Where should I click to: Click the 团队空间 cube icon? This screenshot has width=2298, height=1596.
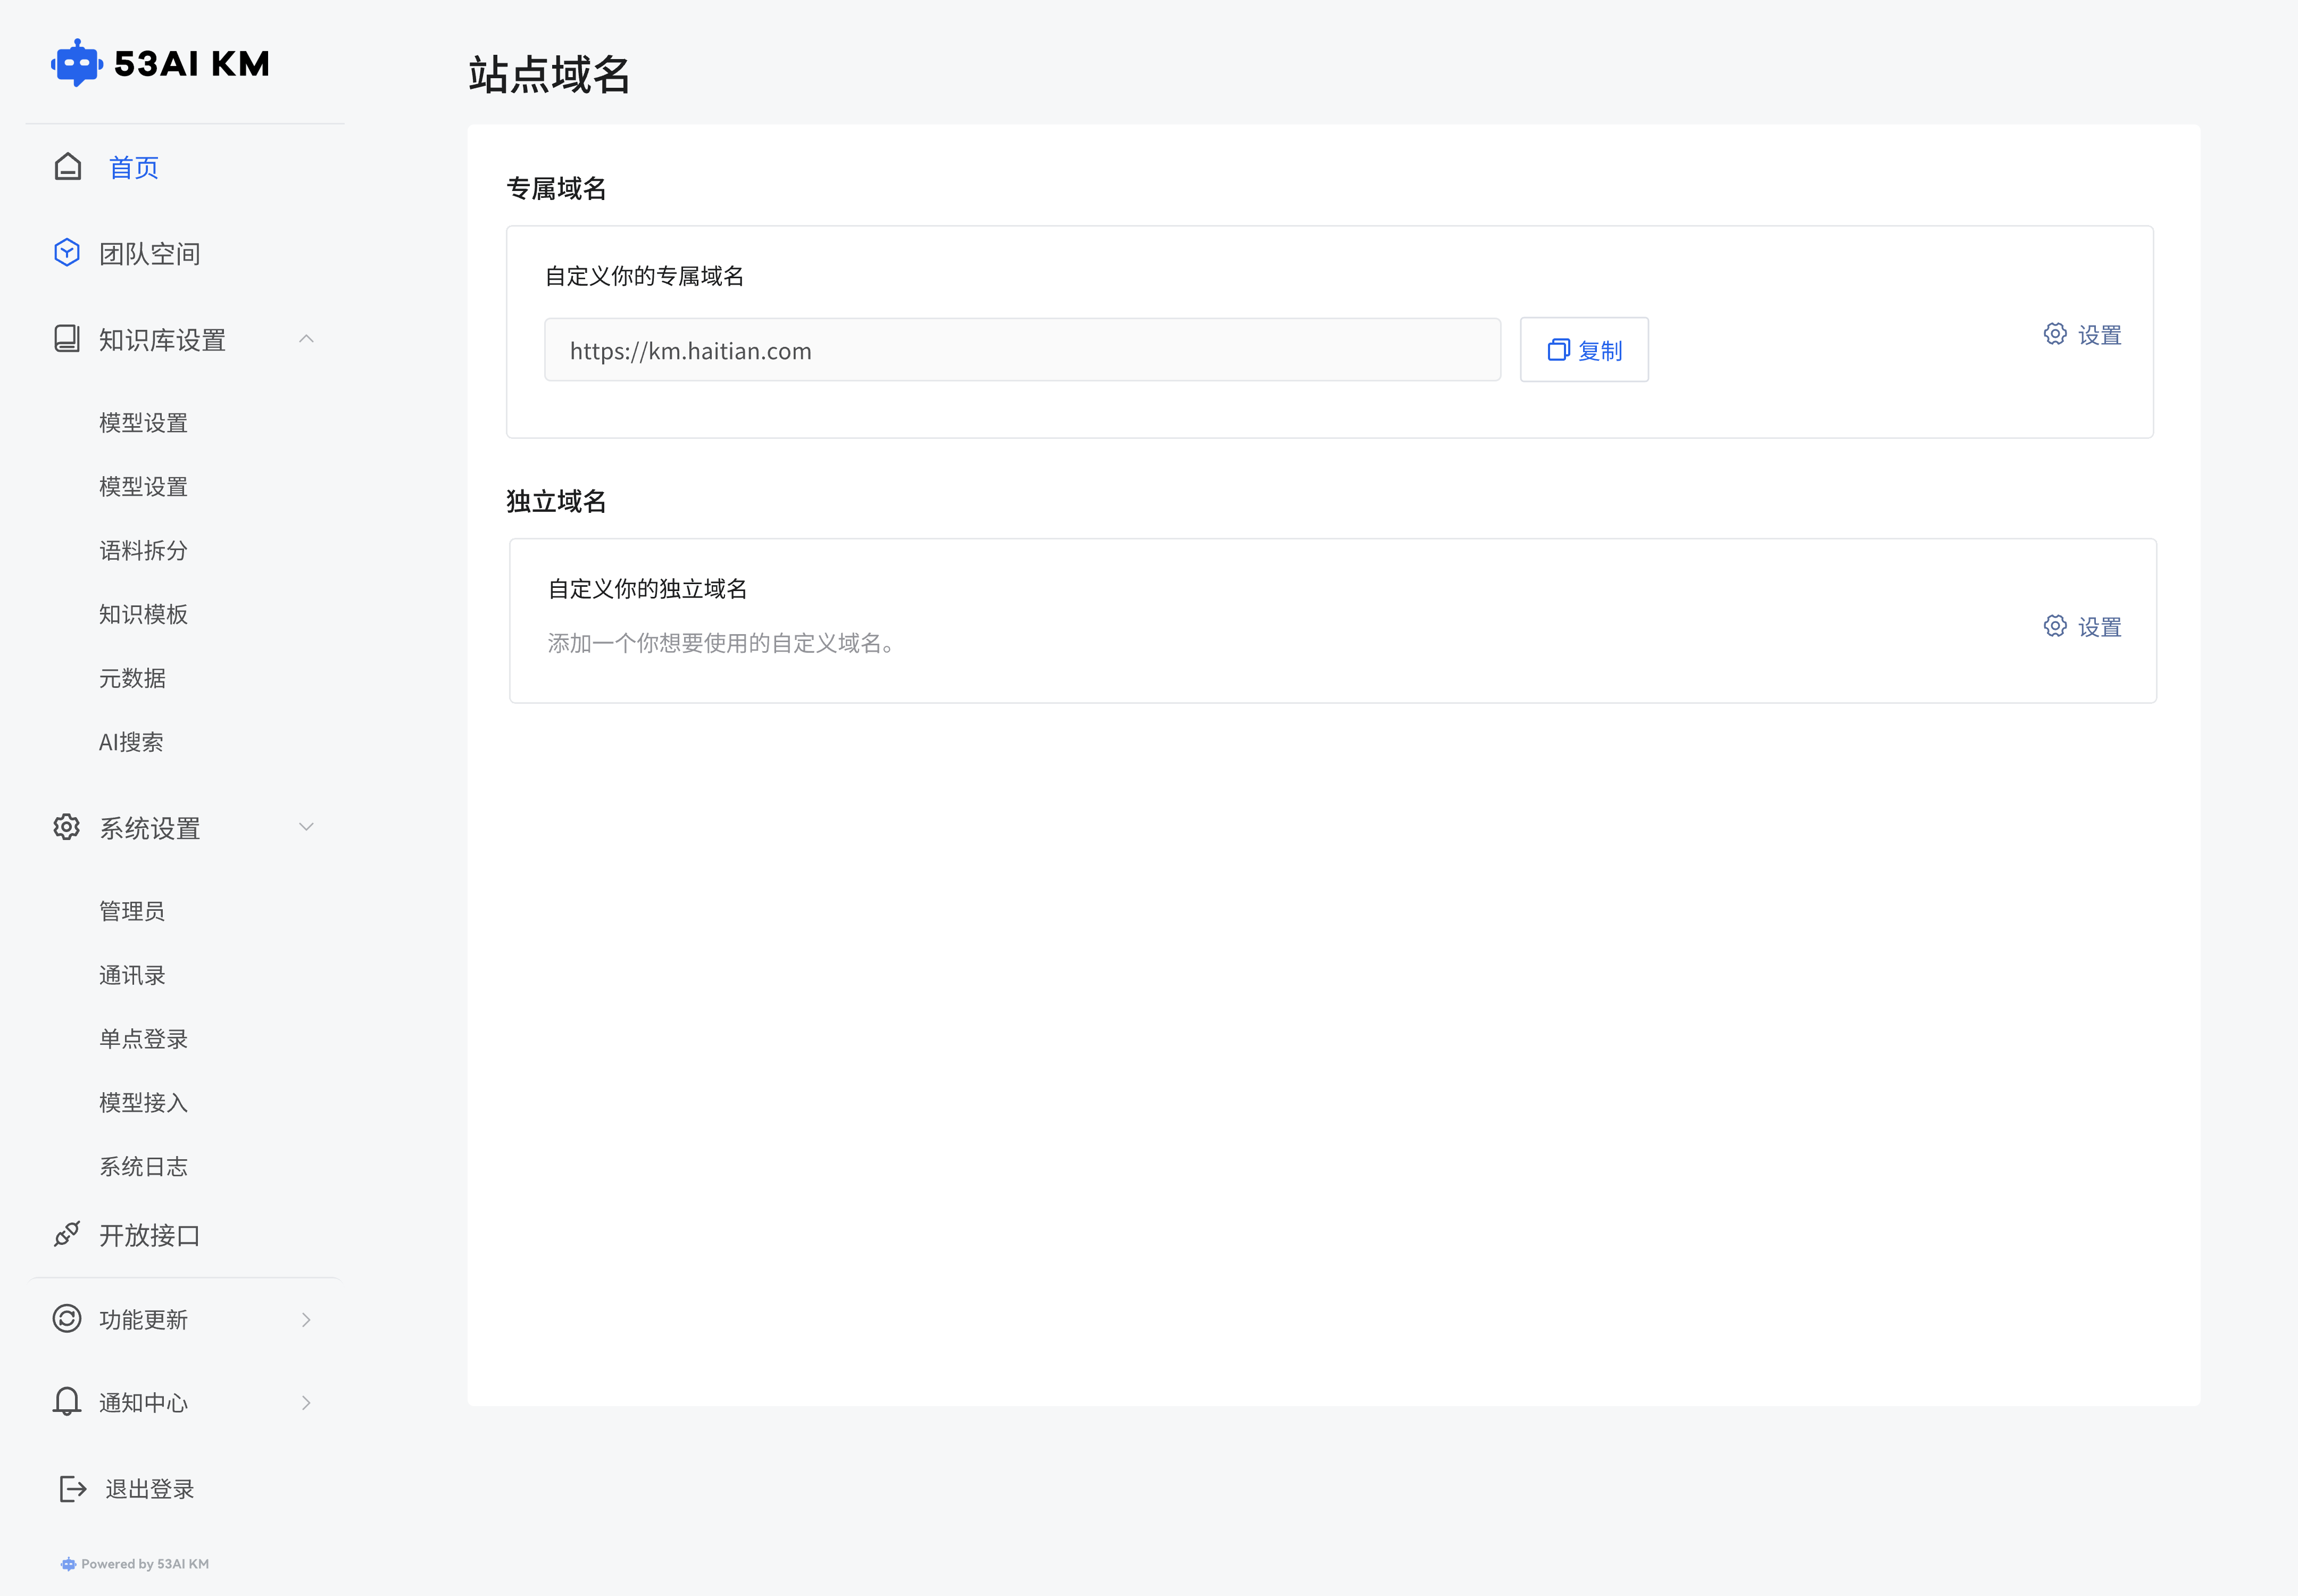[x=67, y=252]
